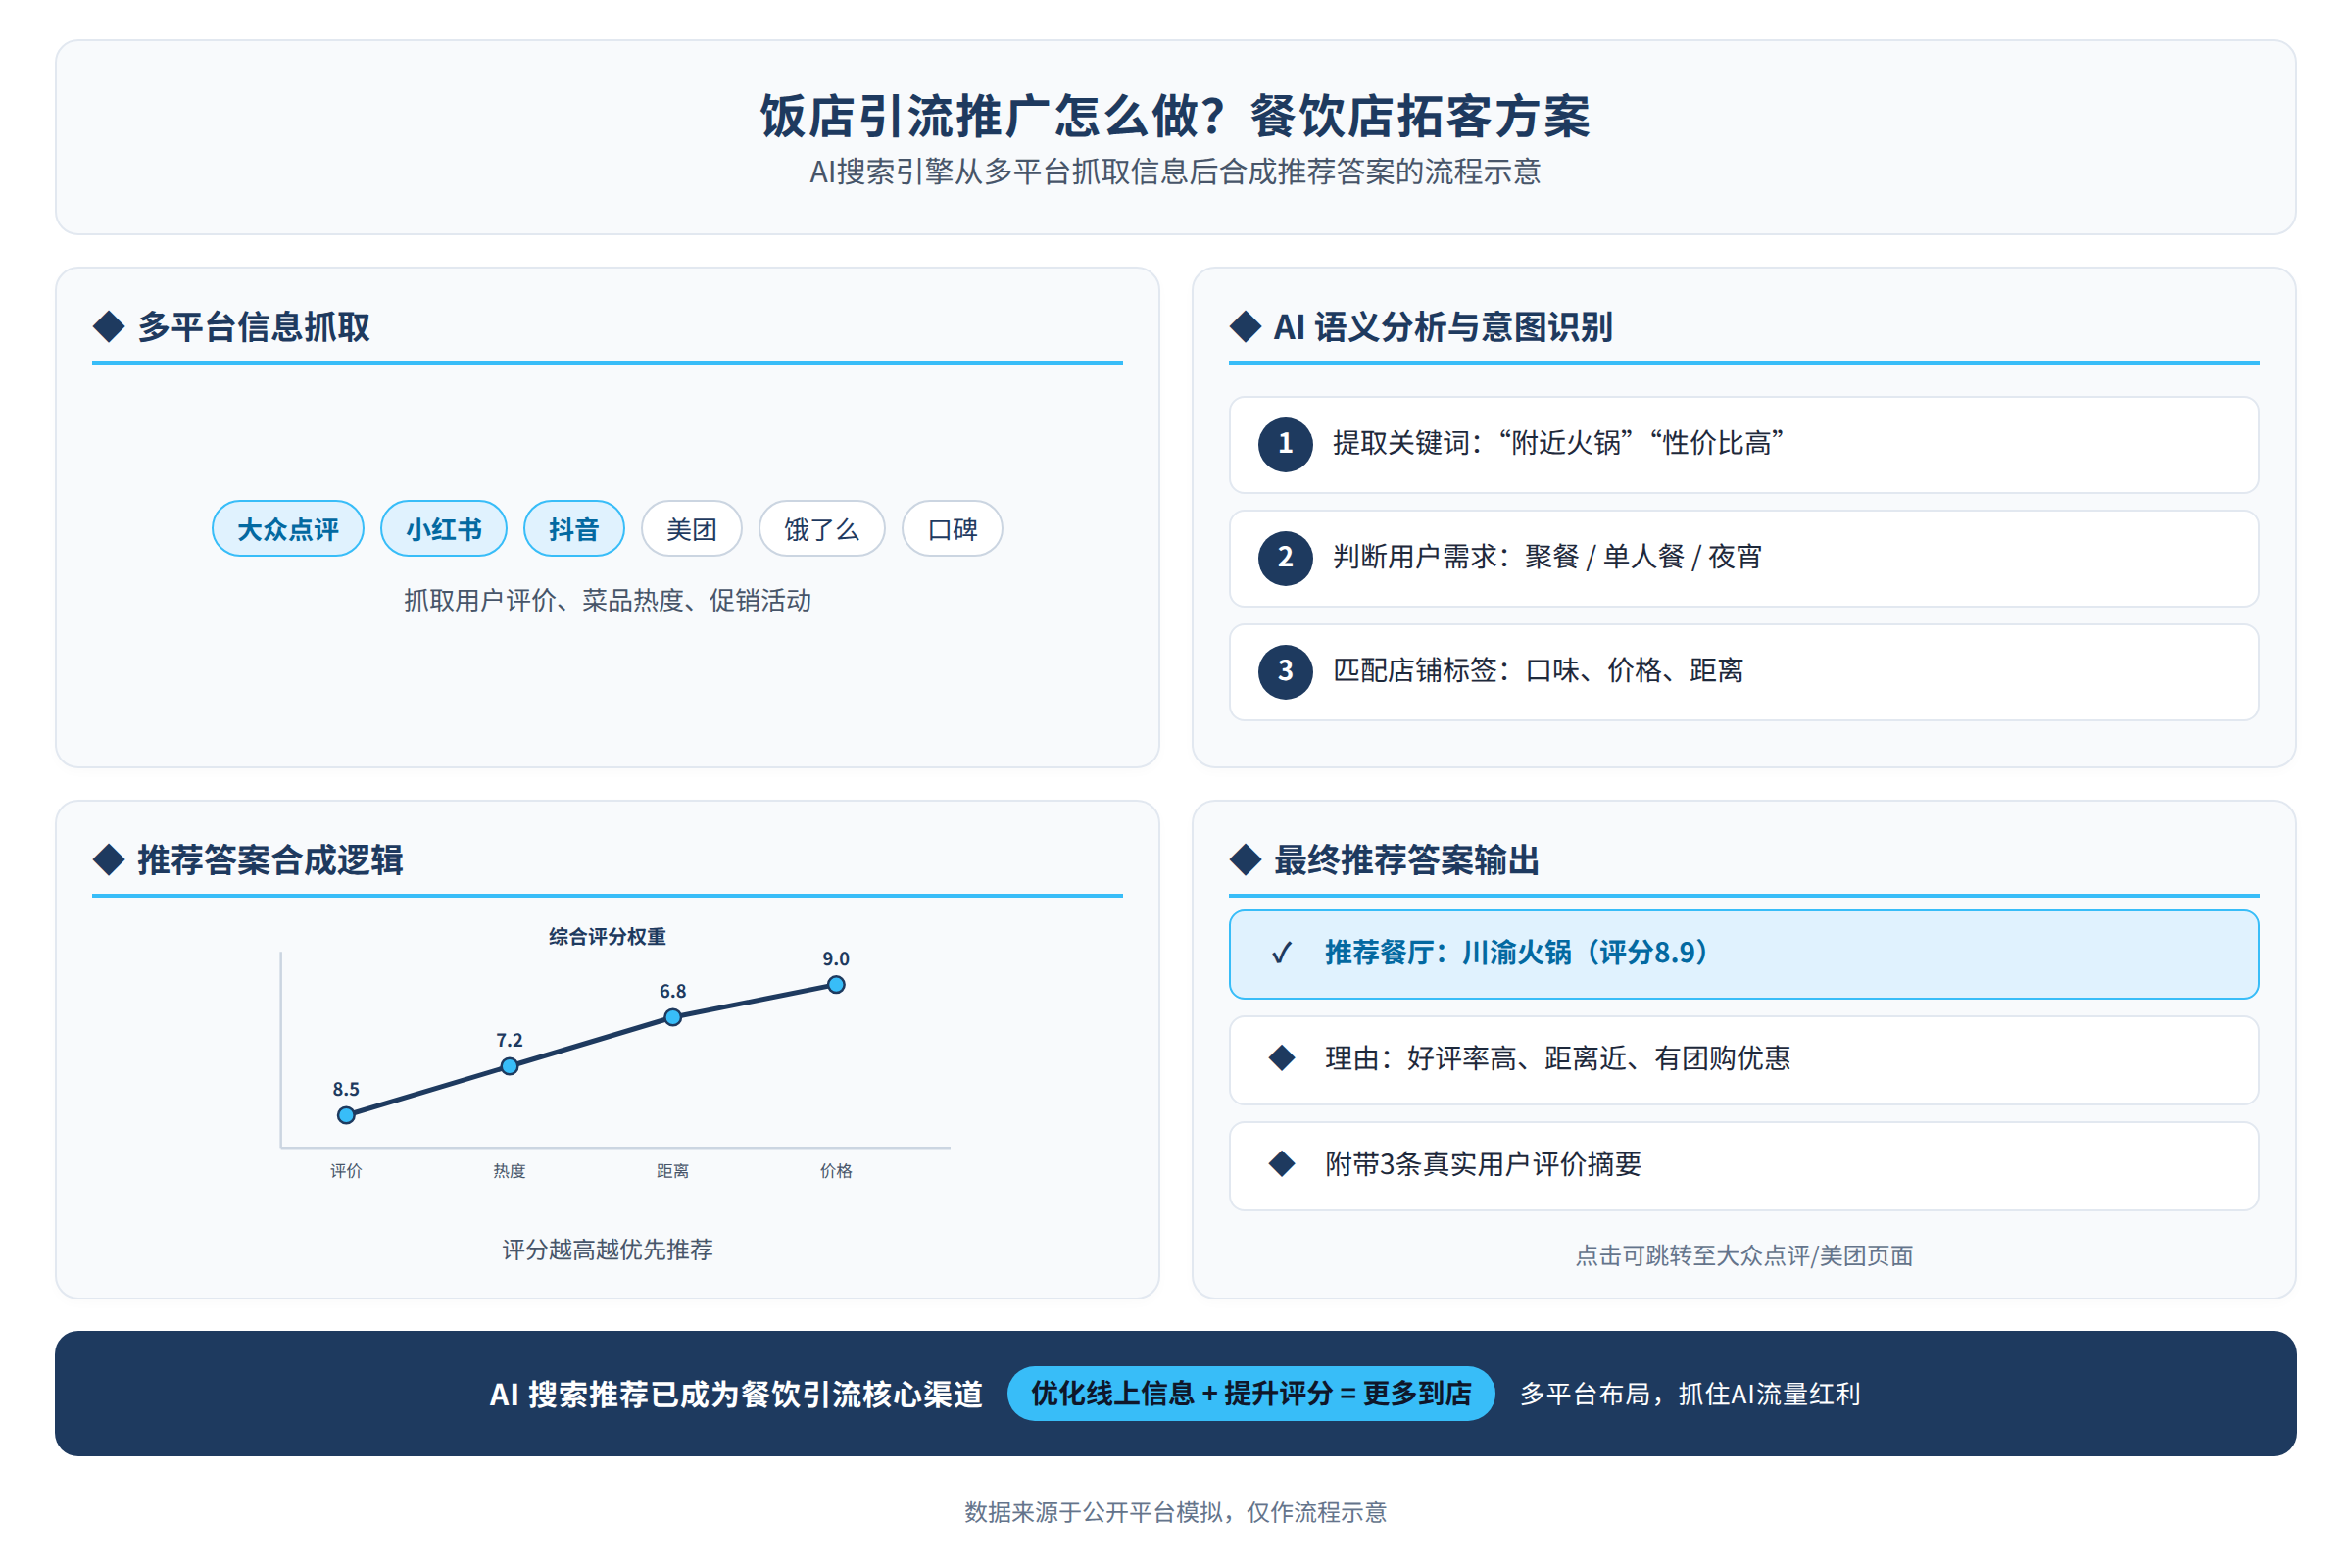Image resolution: width=2352 pixels, height=1568 pixels.
Task: Click the 6.8 data point above 距离
Action: tap(673, 1017)
